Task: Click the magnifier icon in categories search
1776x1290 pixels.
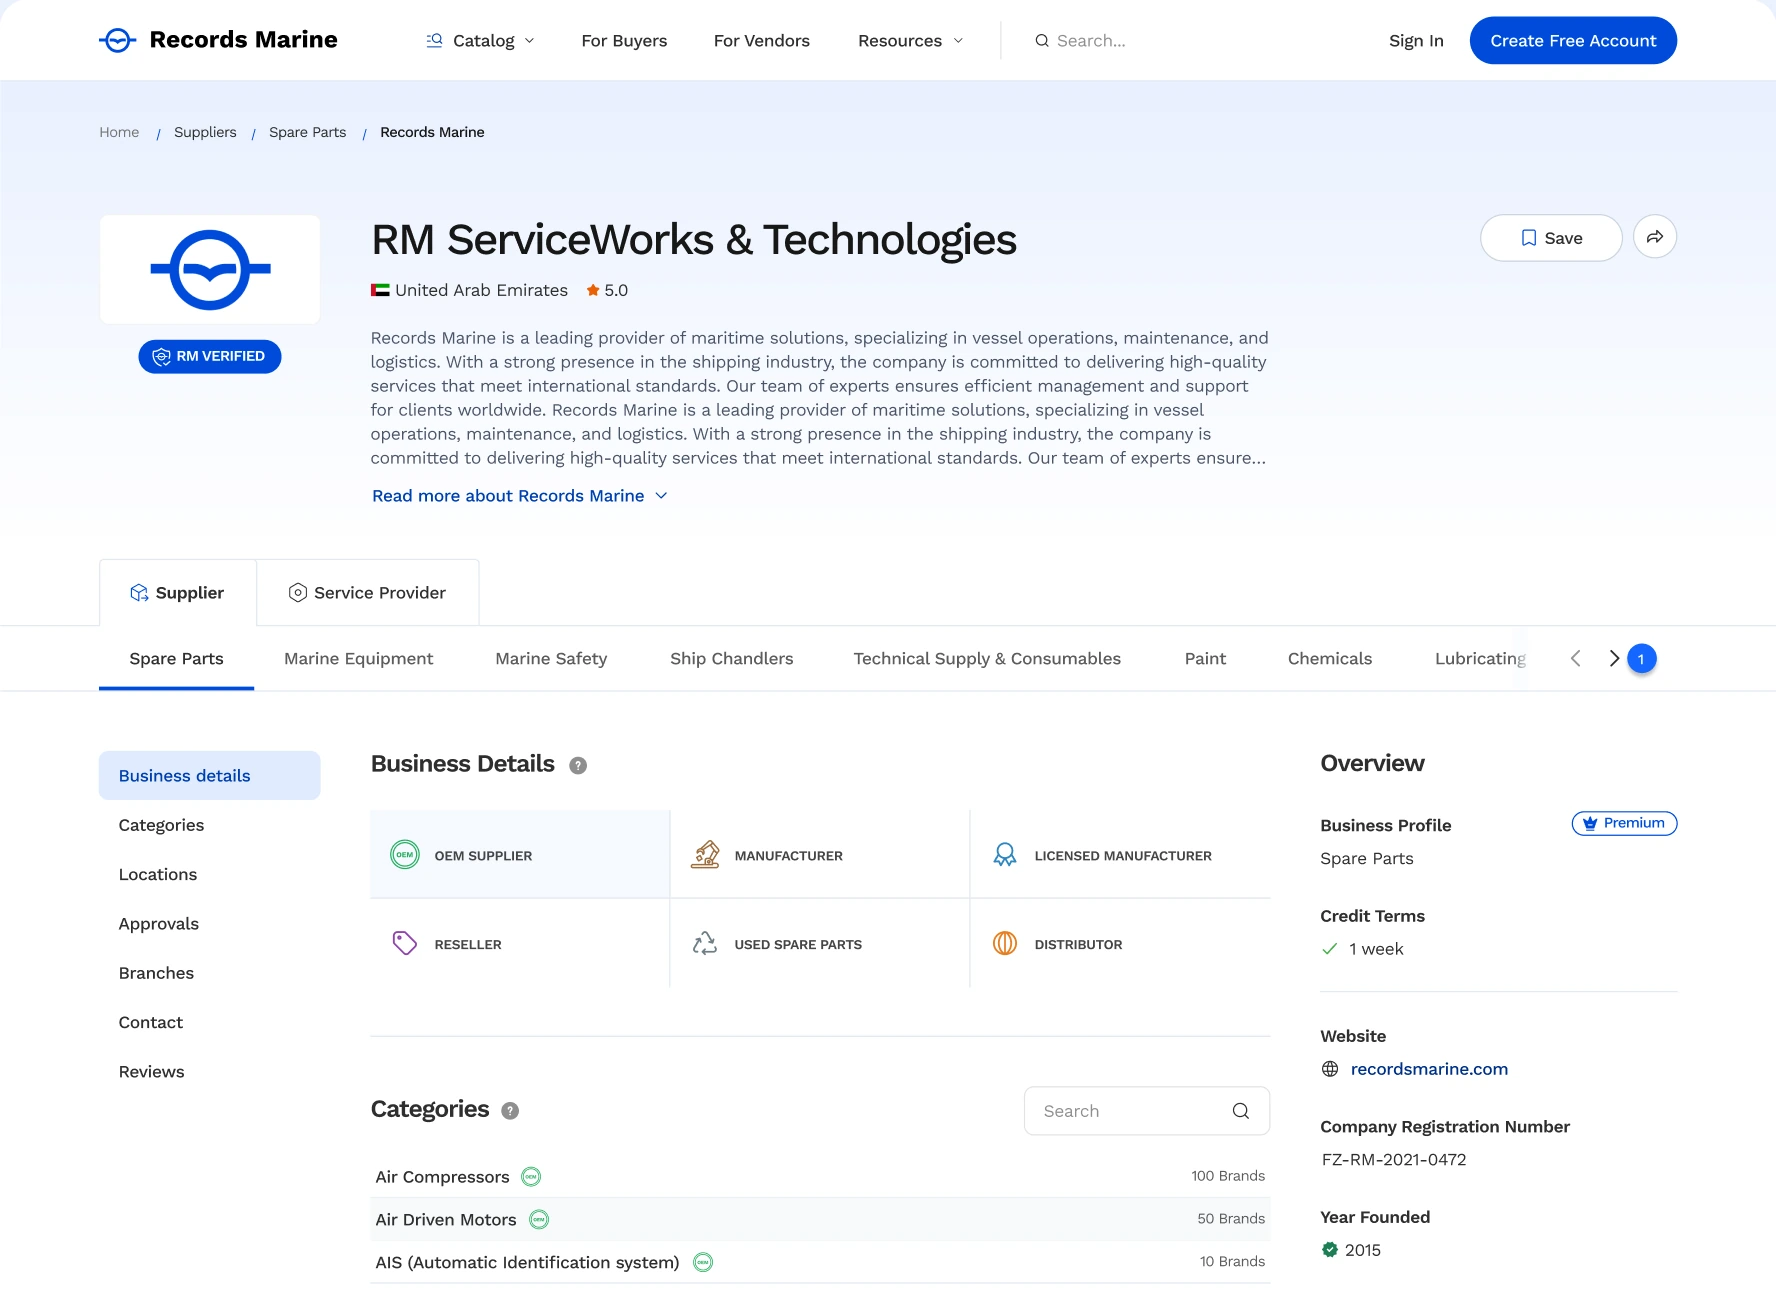Action: pyautogui.click(x=1240, y=1111)
